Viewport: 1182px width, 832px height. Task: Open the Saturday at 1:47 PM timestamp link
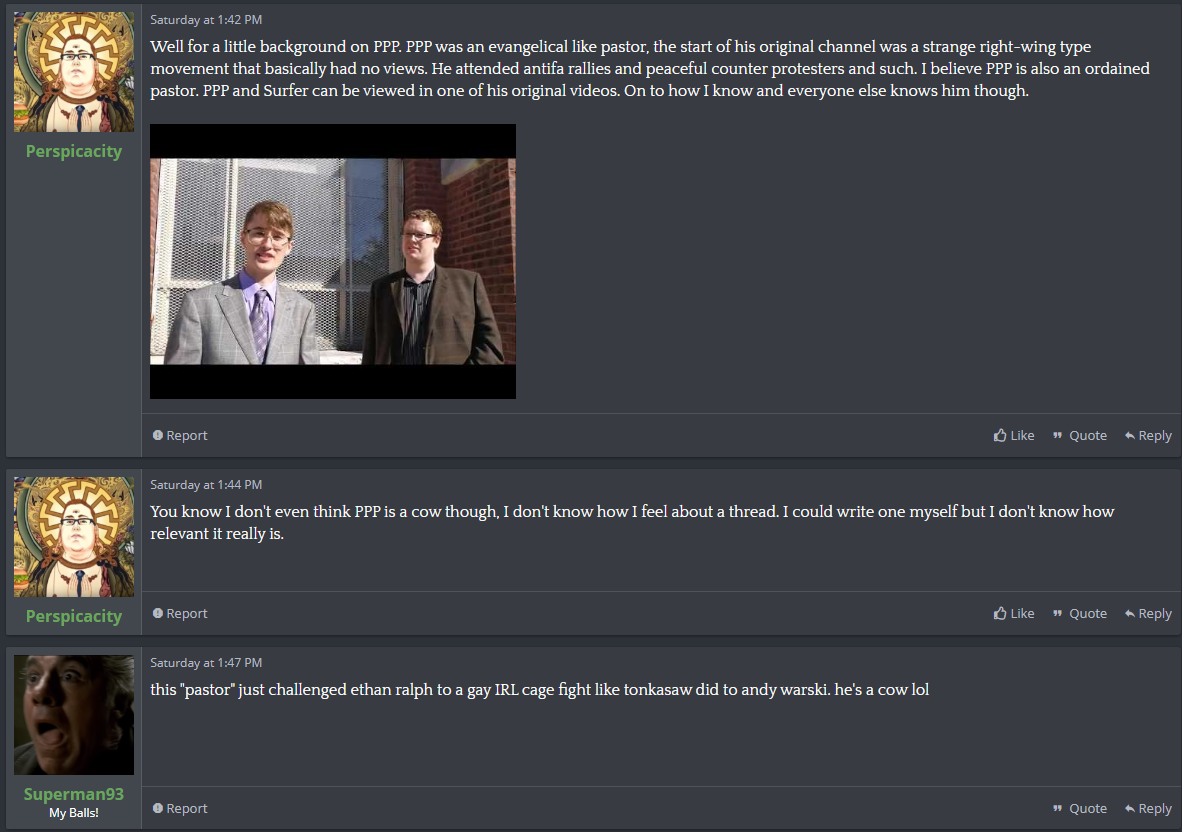pos(206,662)
